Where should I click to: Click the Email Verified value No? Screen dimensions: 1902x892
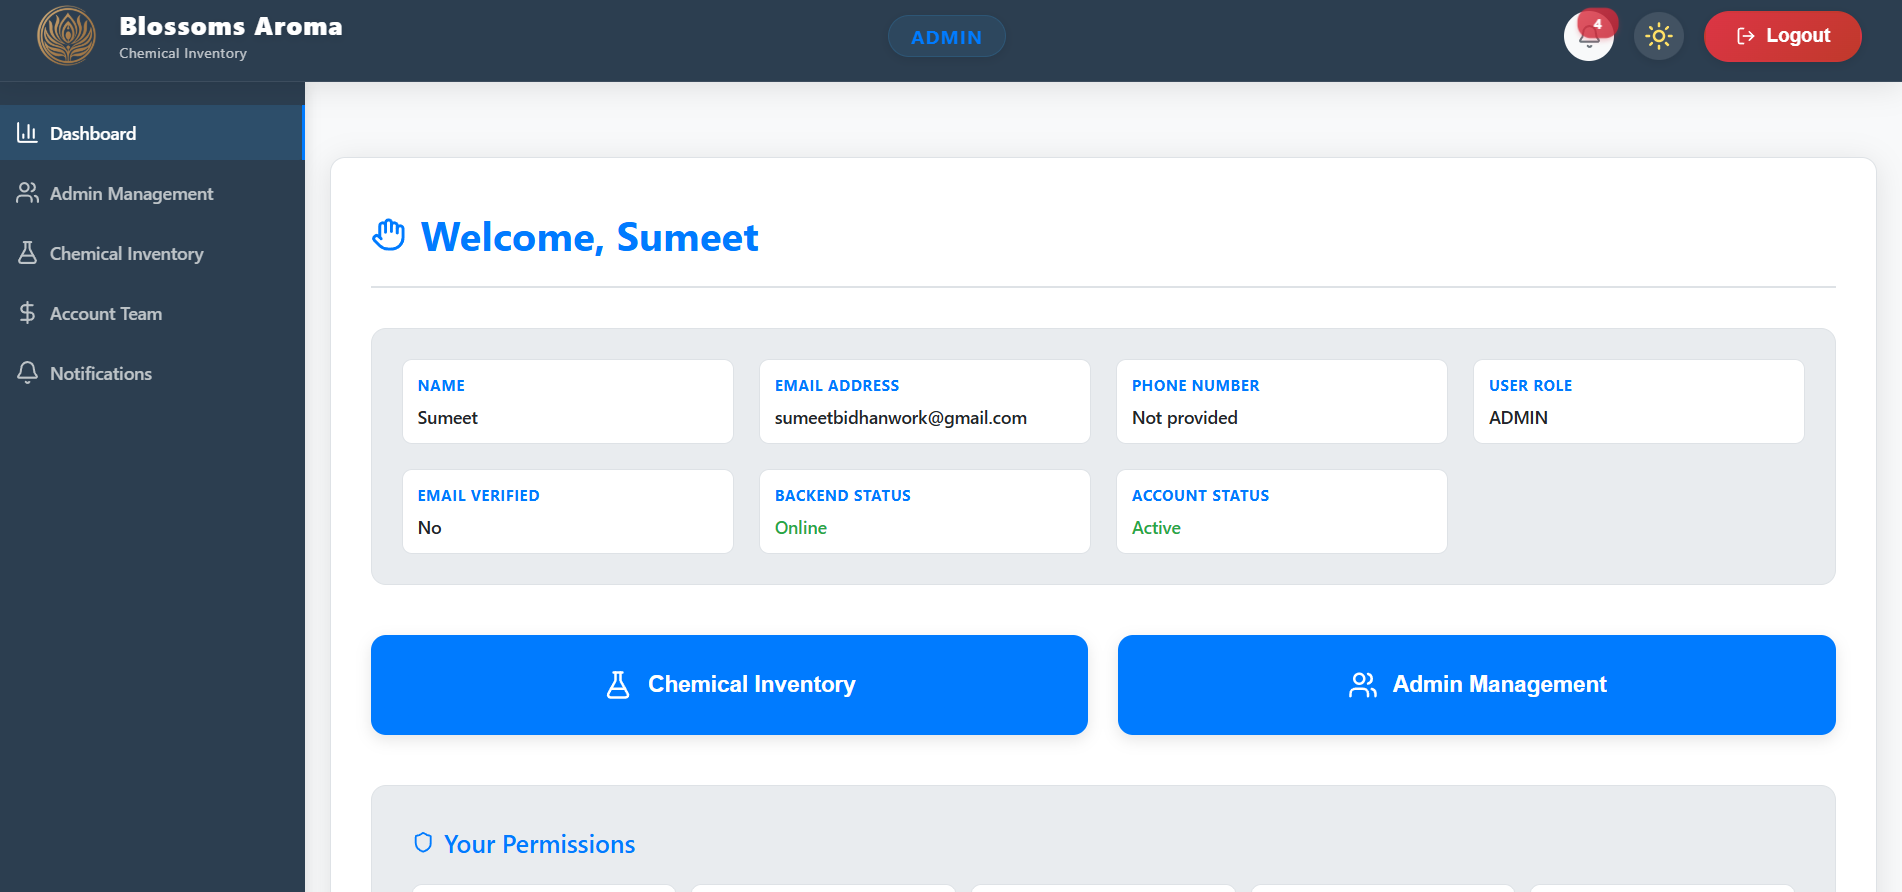(x=429, y=528)
